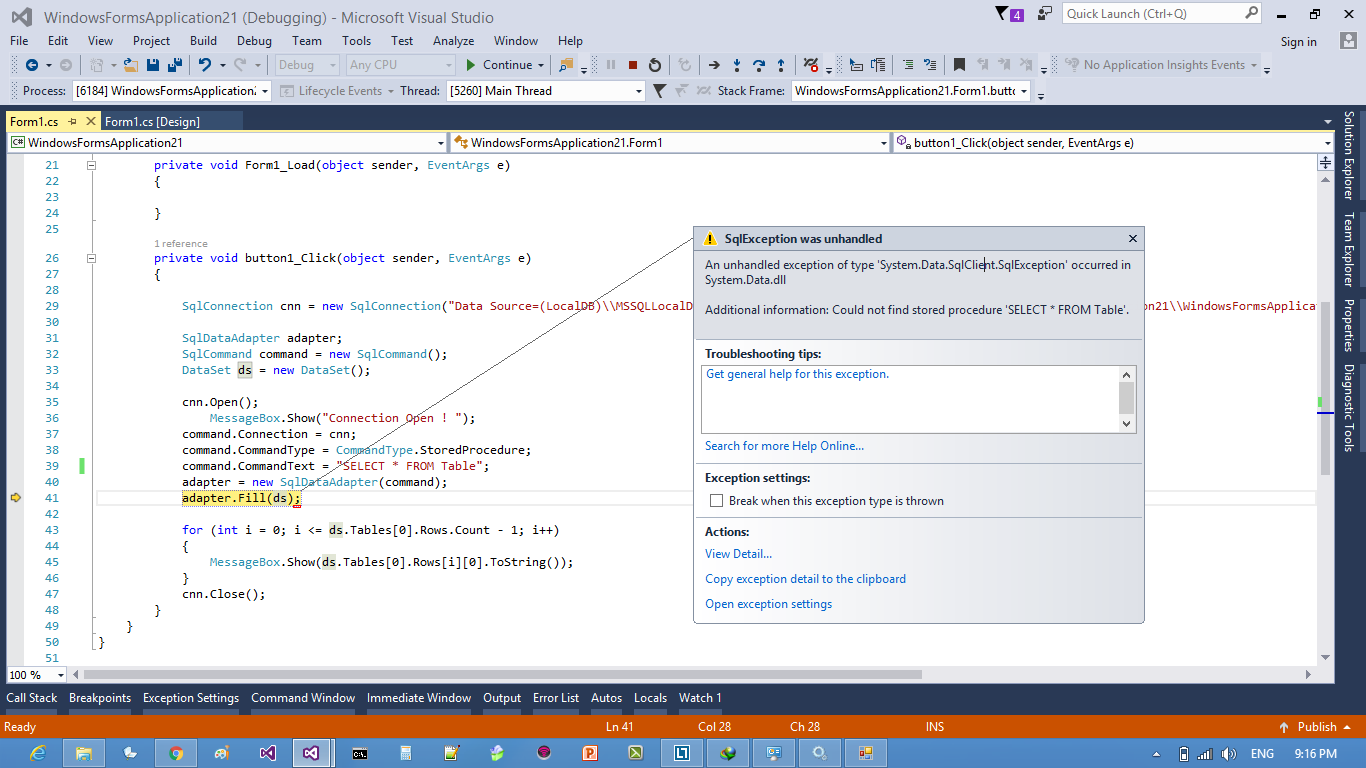This screenshot has width=1366, height=768.
Task: Click Show Next Statement arrow icon
Action: (x=714, y=65)
